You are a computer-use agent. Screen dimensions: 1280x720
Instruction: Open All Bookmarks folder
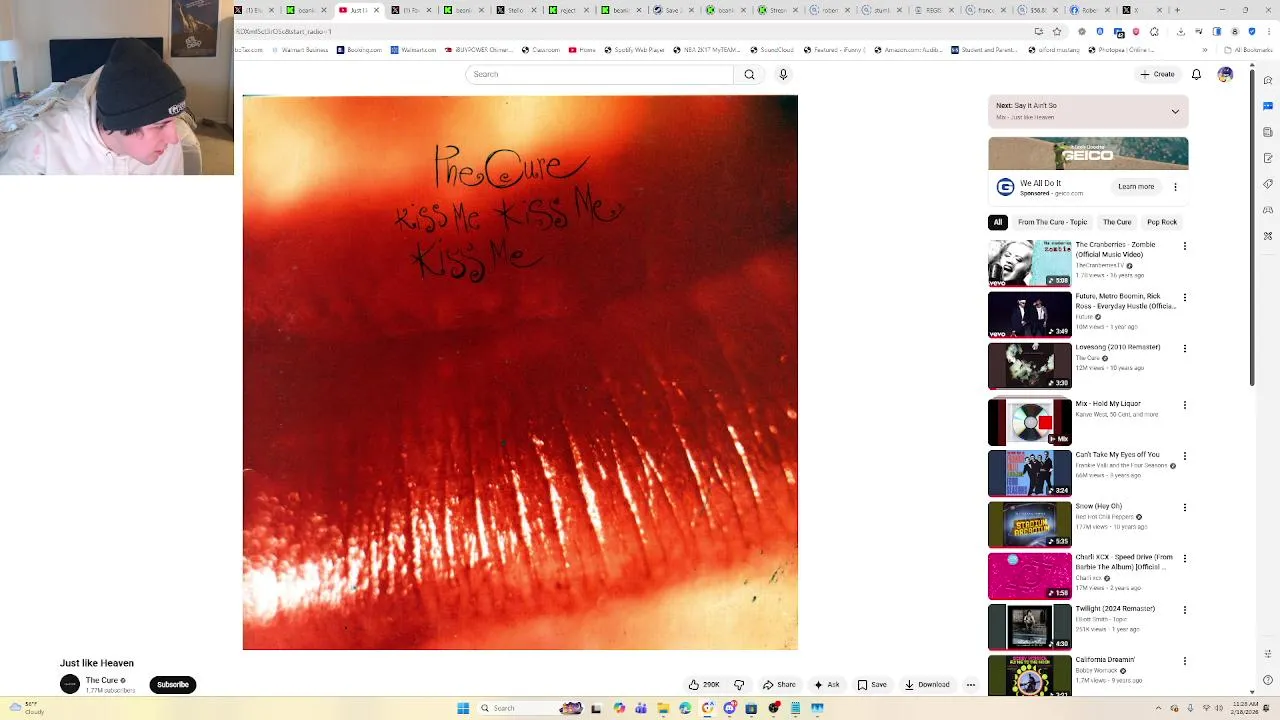tap(1249, 50)
